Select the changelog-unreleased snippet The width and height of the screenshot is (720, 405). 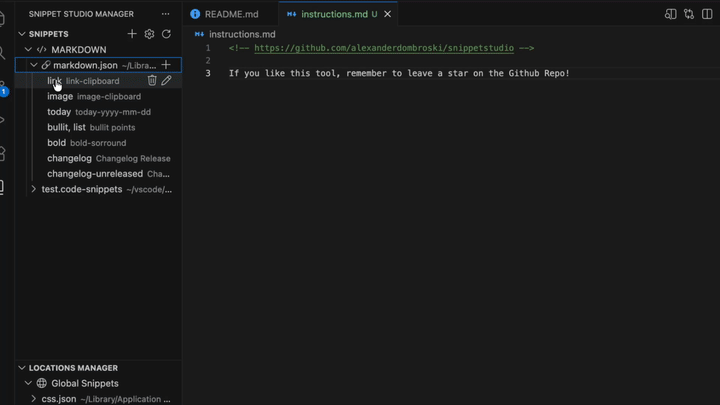tap(99, 174)
